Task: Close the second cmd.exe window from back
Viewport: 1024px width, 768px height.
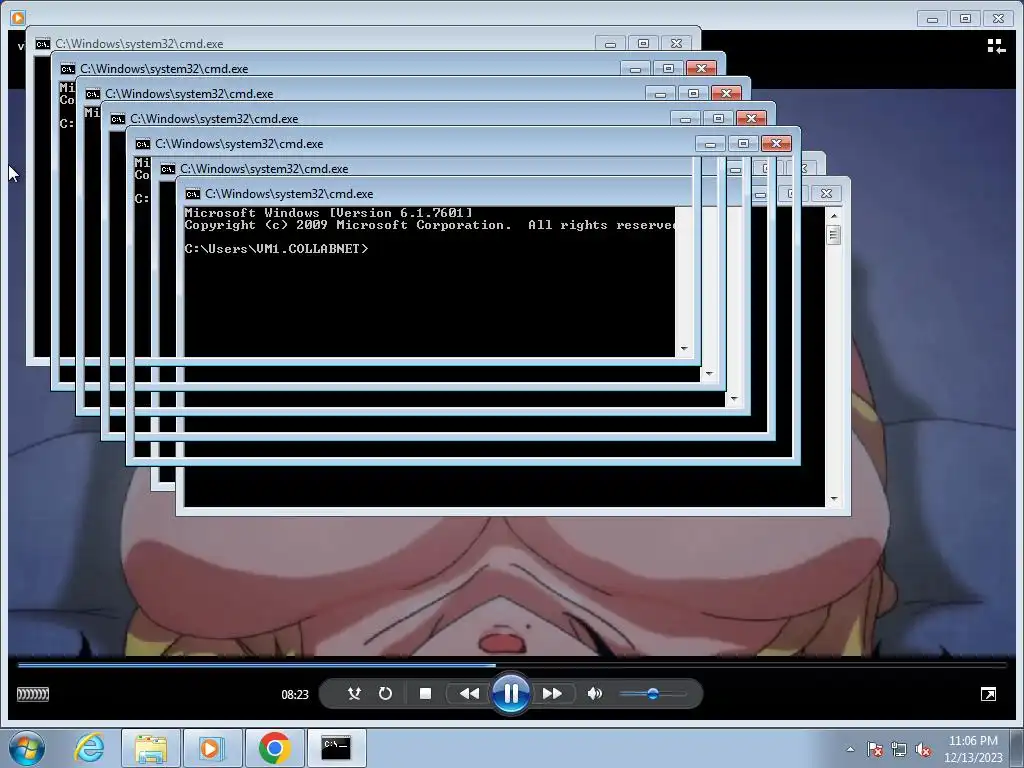Action: [701, 69]
